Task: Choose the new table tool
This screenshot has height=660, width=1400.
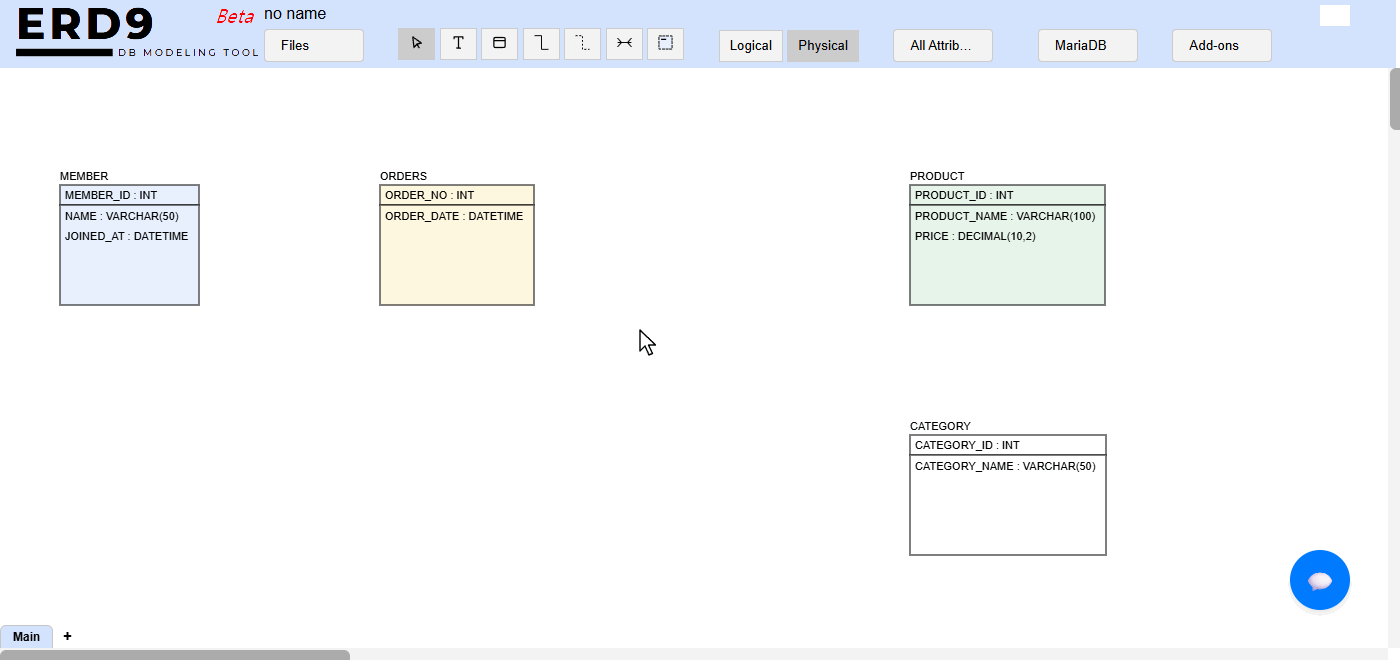Action: 499,44
